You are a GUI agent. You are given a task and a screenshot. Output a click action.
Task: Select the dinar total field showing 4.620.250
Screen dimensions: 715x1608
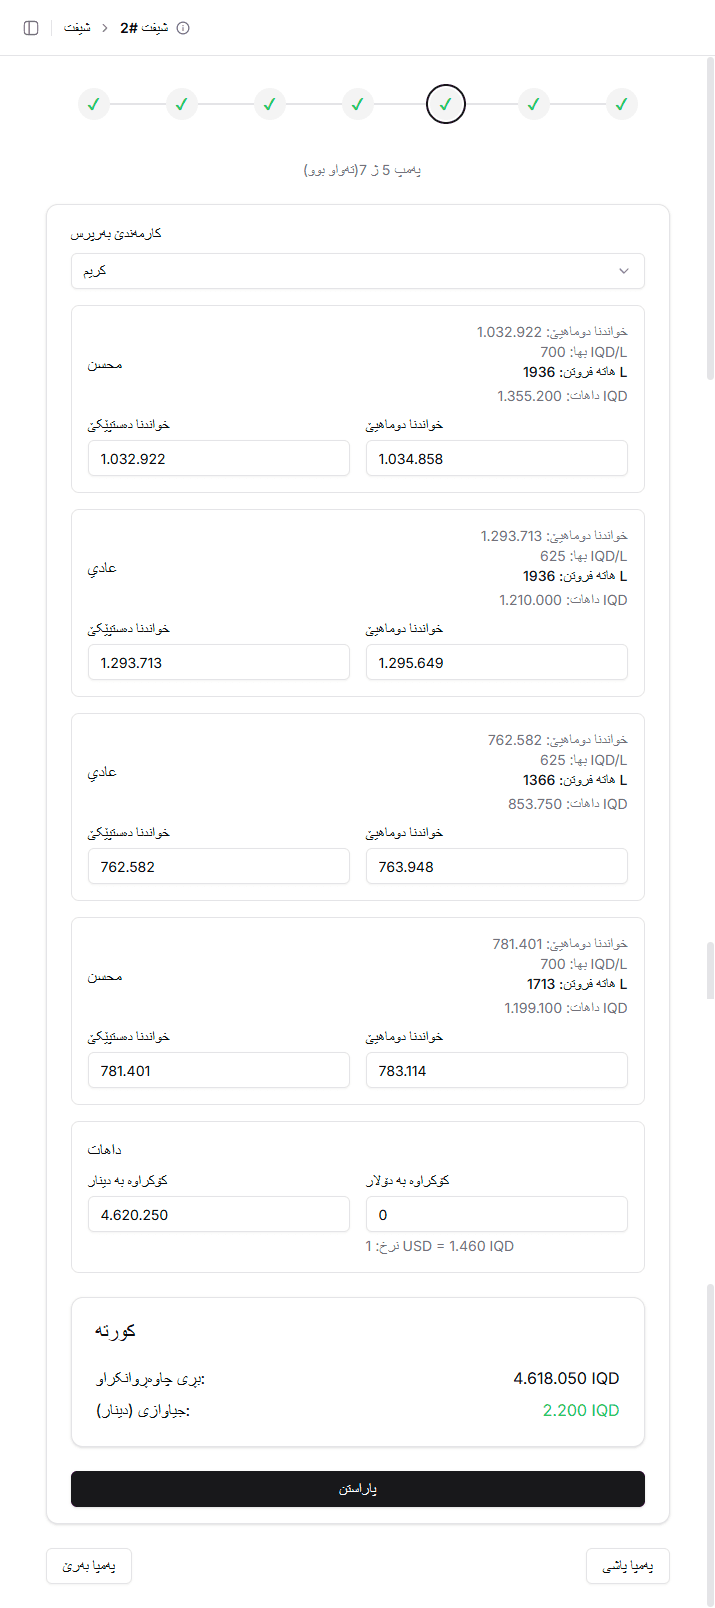click(218, 1214)
